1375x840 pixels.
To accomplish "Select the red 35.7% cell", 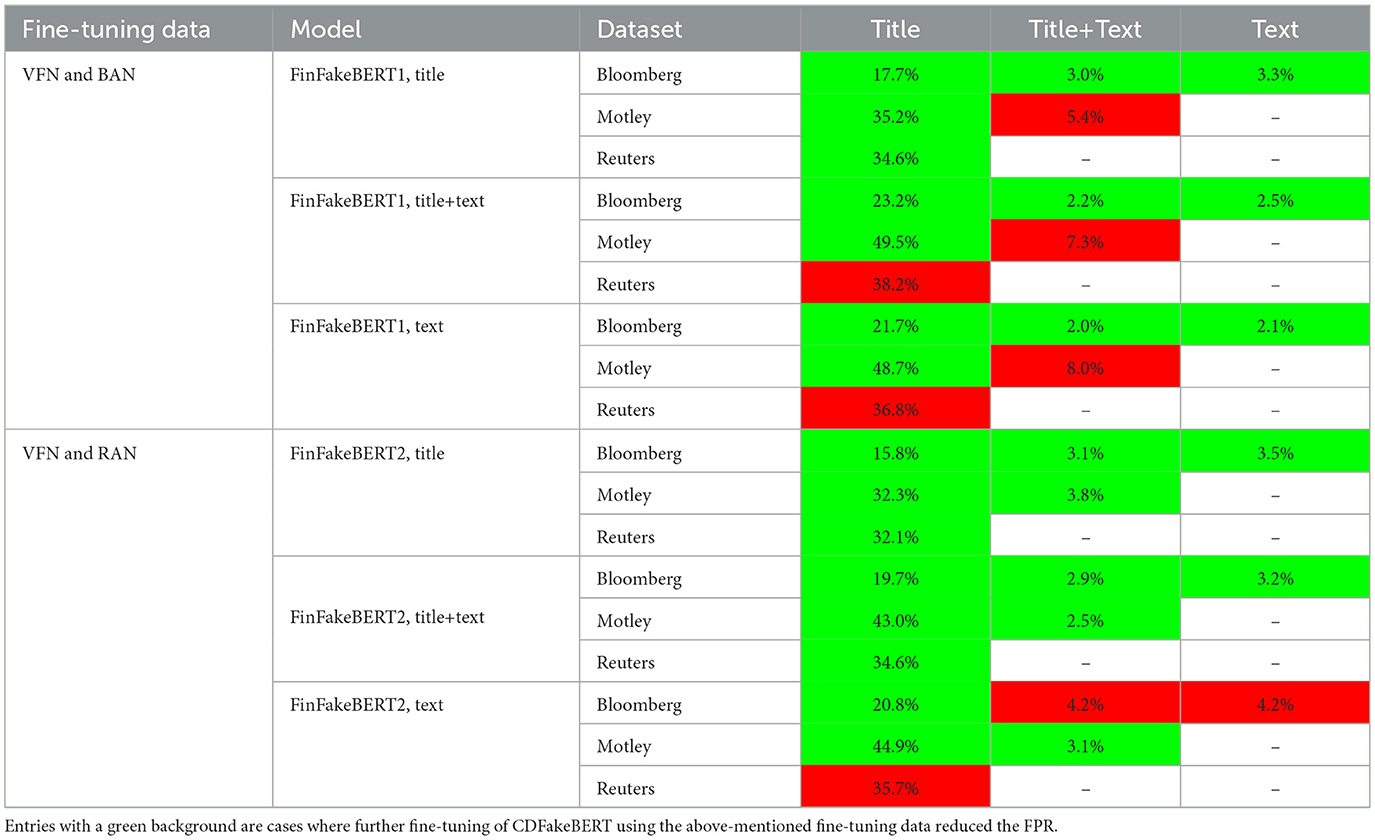I will 895,788.
